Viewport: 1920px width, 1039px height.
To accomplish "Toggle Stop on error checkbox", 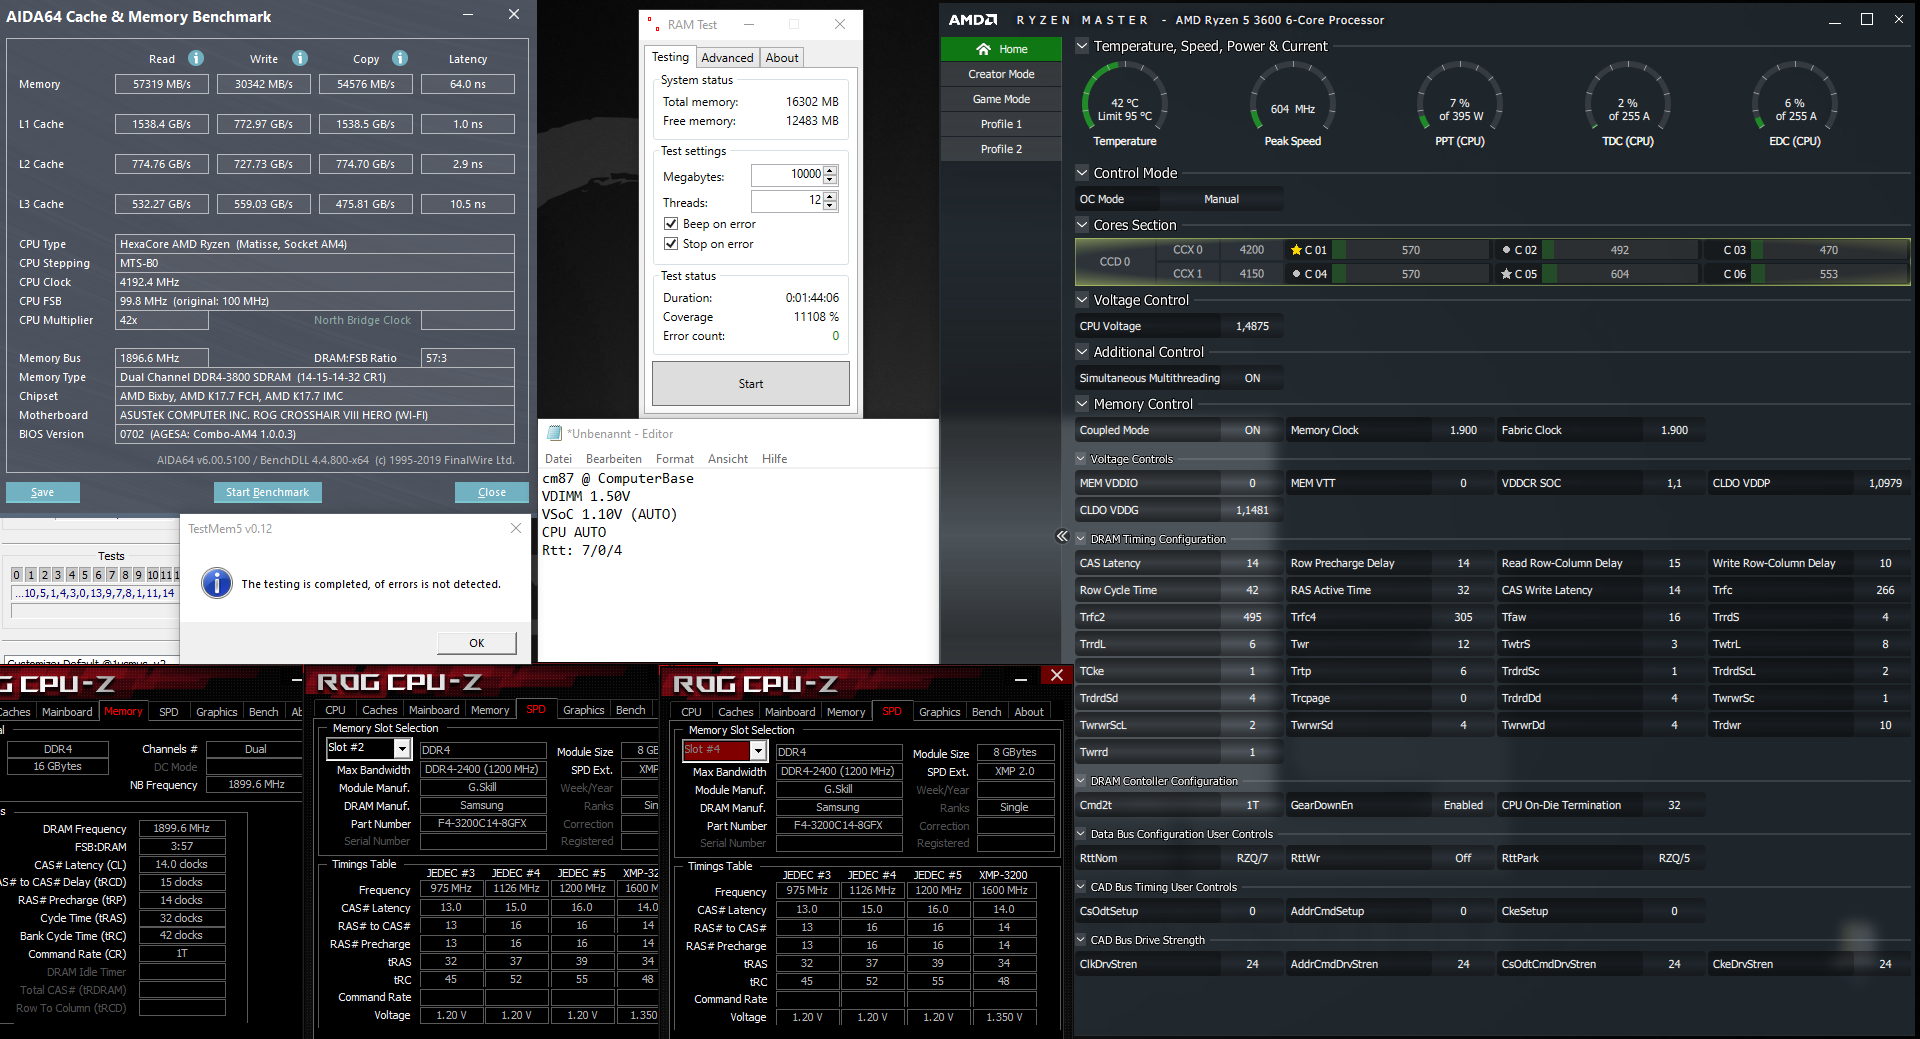I will tap(671, 244).
